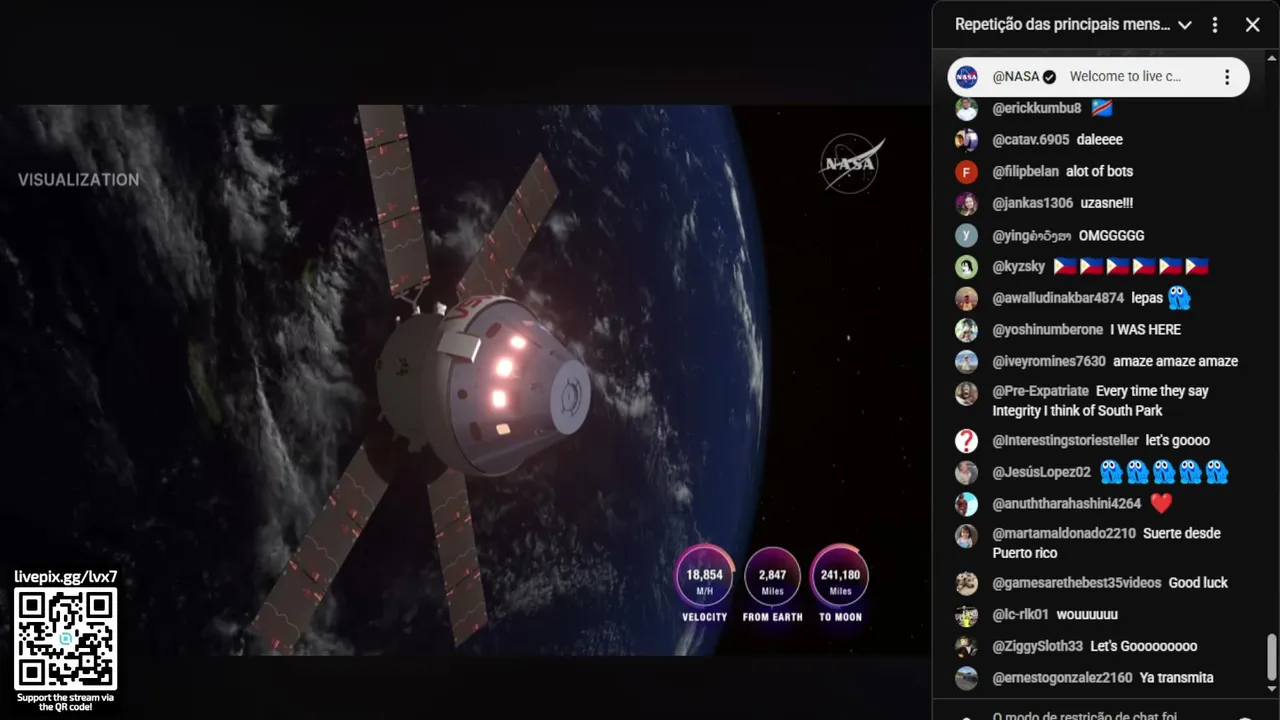Click the 'wouuuuuu' chat message
This screenshot has width=1280, height=720.
pos(1087,615)
